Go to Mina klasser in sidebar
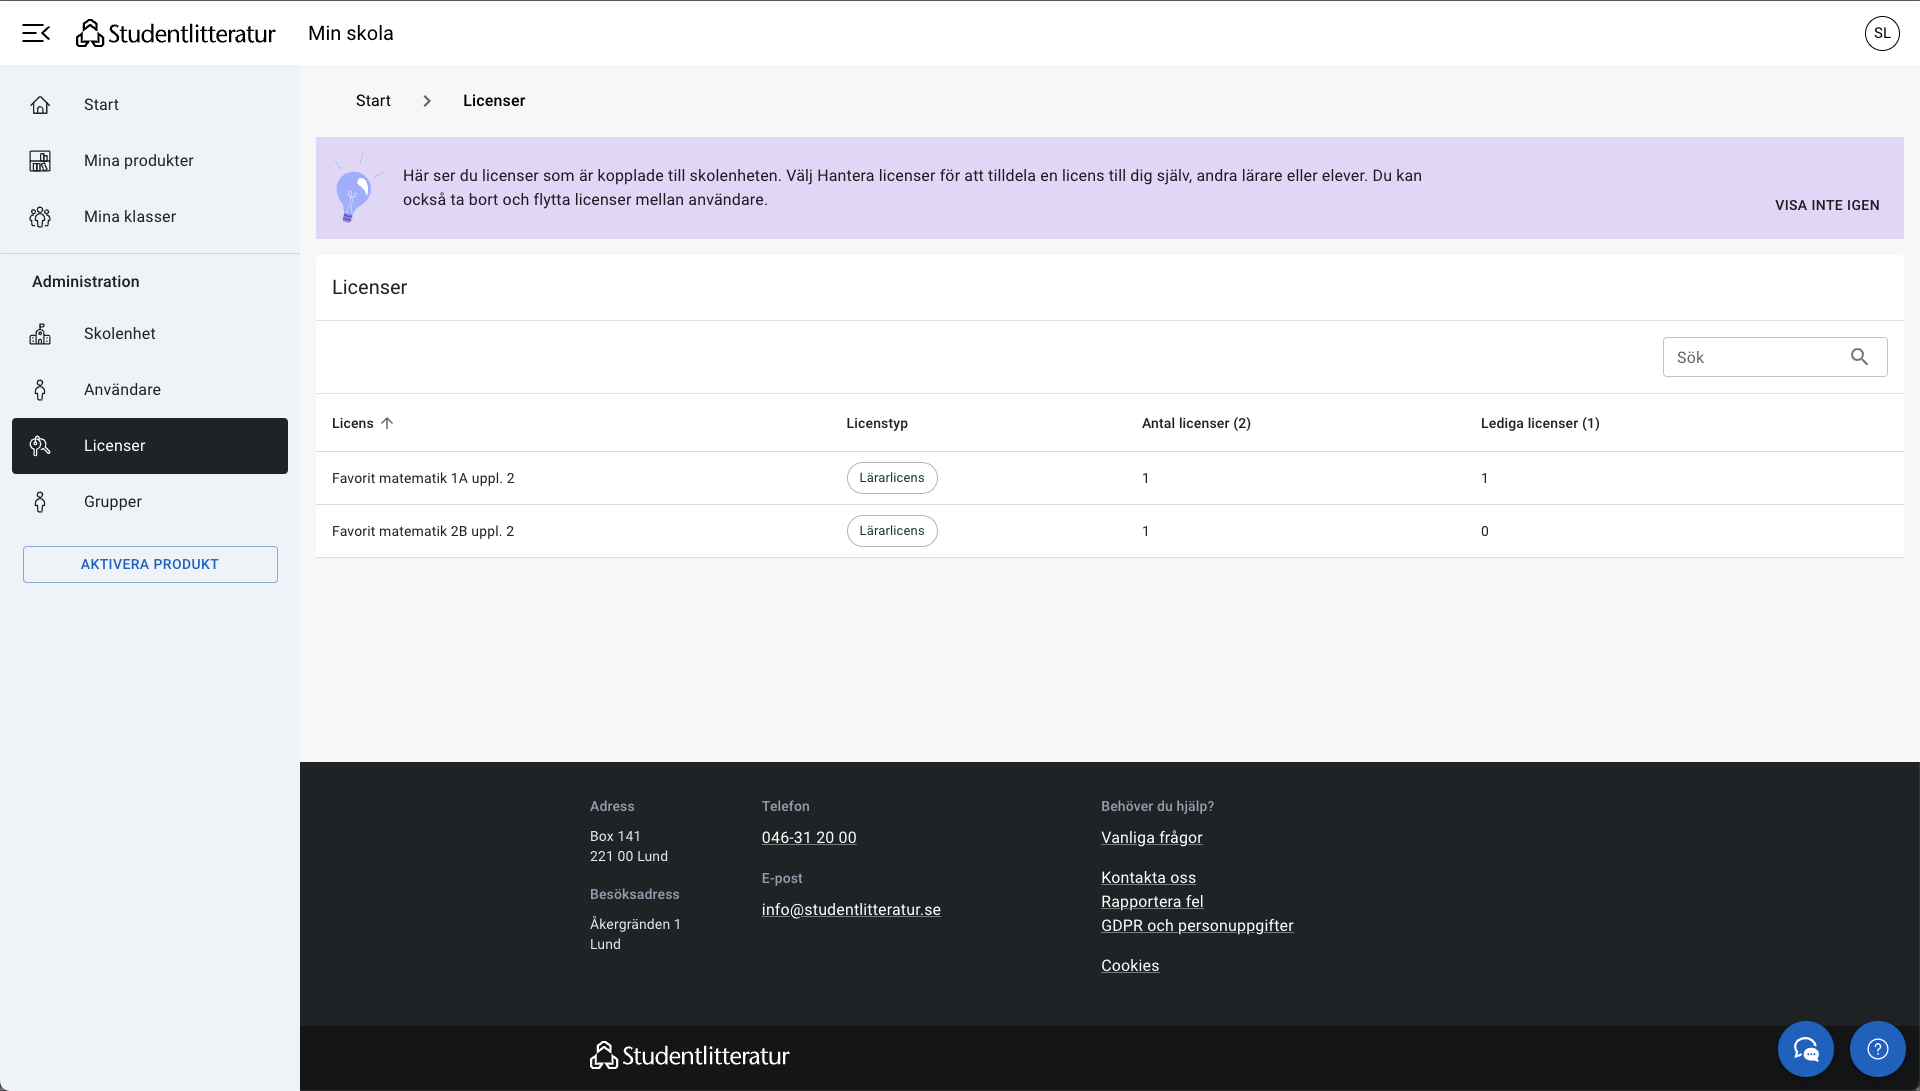 130,217
